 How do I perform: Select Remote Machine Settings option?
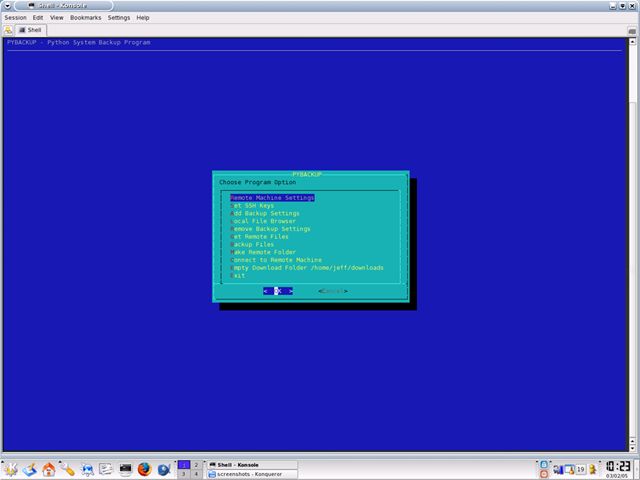click(x=272, y=198)
